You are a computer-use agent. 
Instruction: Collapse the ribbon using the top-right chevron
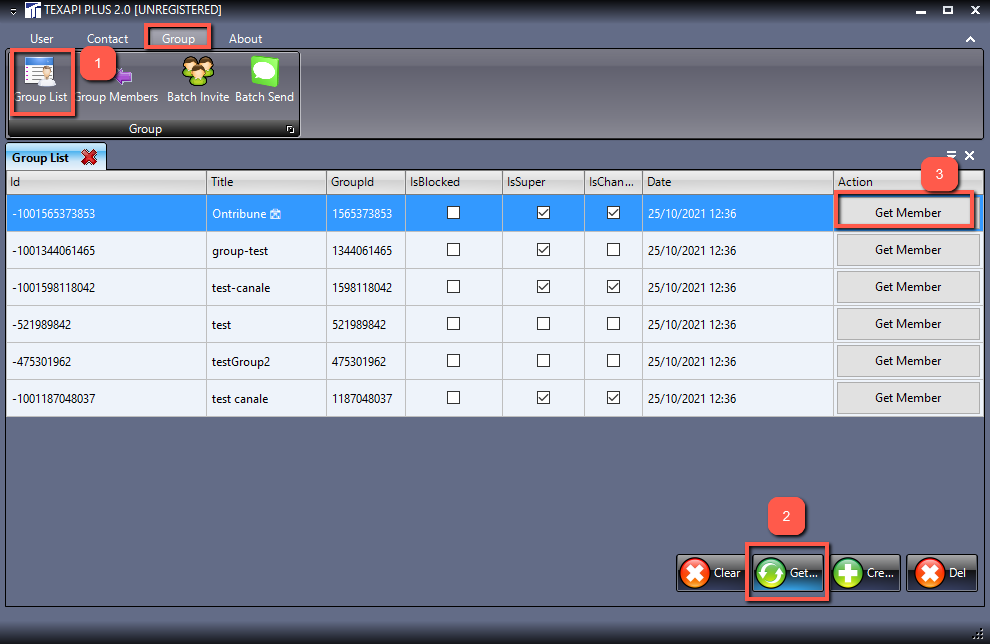970,39
